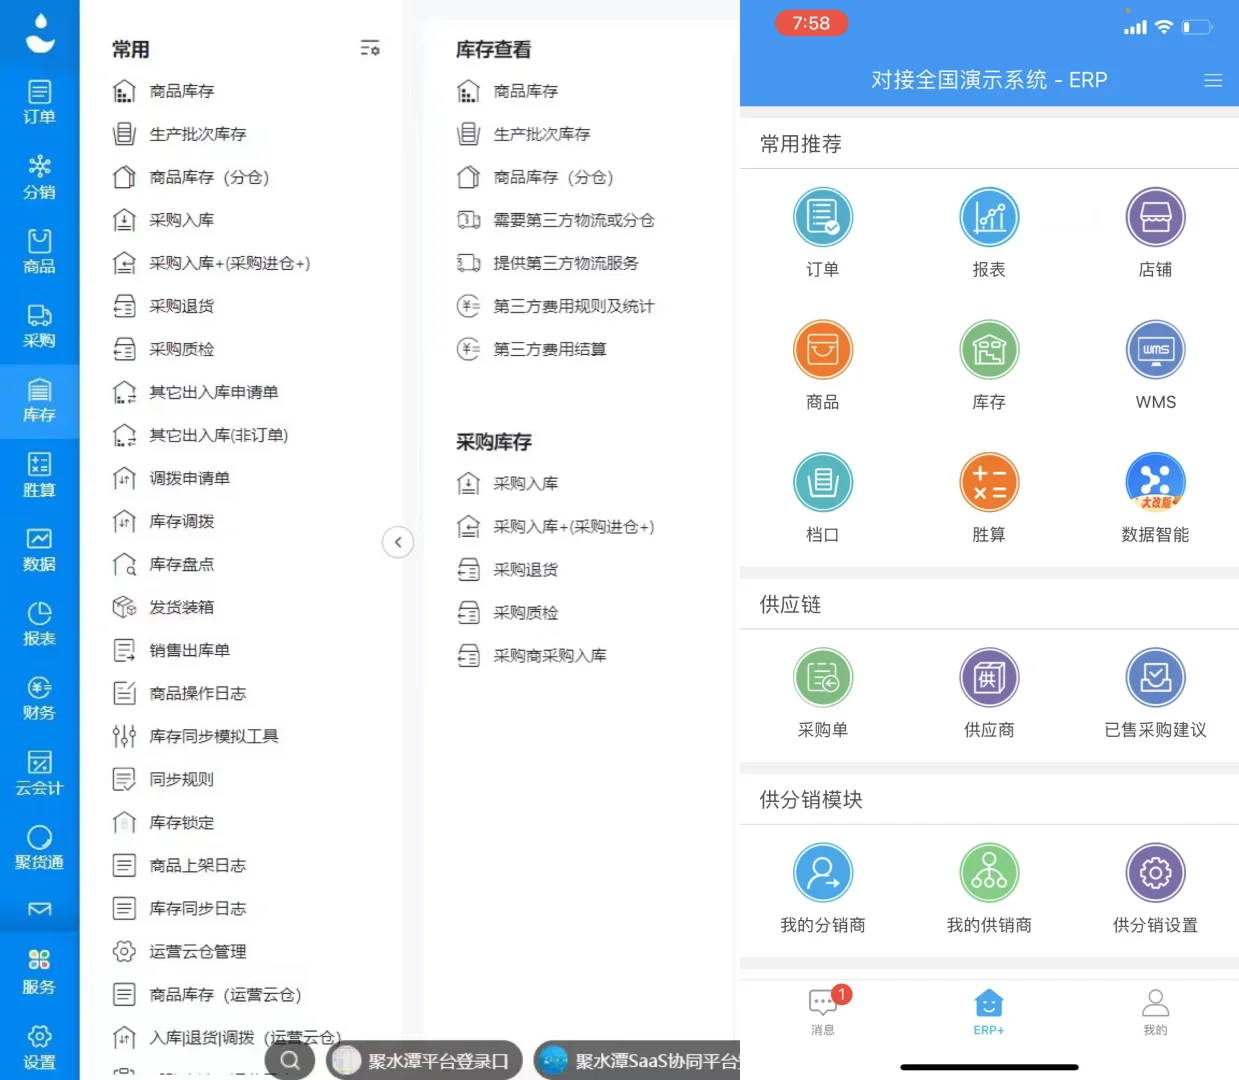Open 设置 icon at sidebar bottom

coord(39,1042)
